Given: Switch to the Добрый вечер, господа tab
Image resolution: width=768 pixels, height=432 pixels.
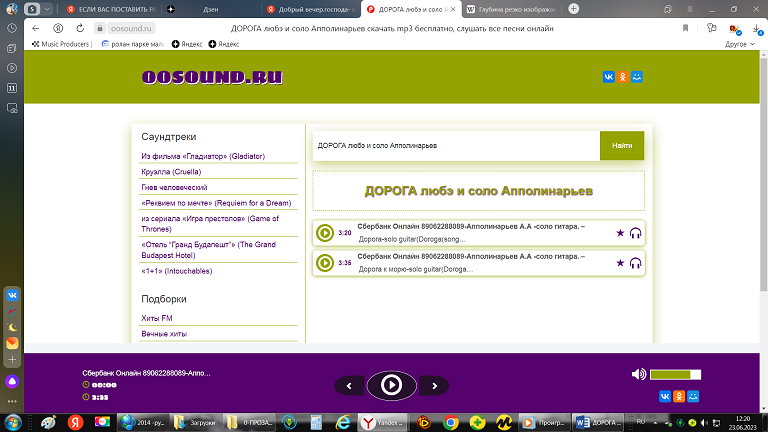Looking at the screenshot, I should point(311,9).
